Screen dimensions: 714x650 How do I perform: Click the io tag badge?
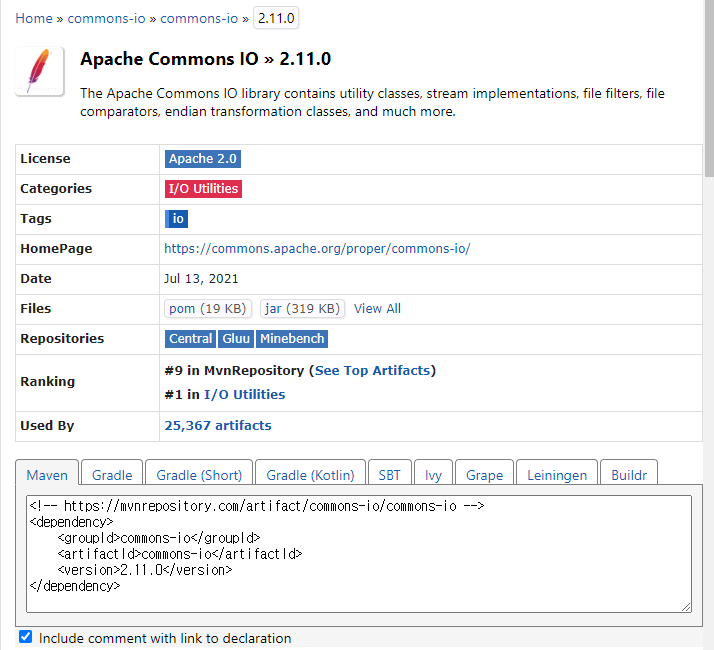click(176, 219)
